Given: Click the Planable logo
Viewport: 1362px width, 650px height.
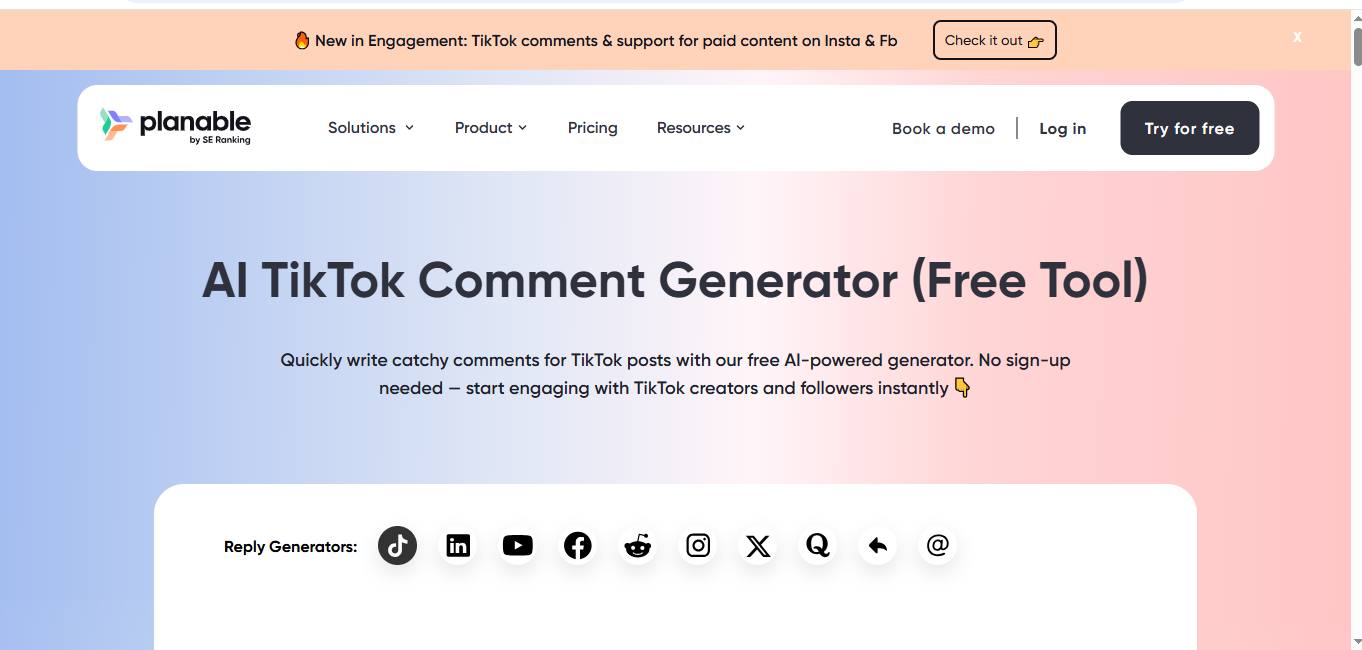Looking at the screenshot, I should 176,126.
